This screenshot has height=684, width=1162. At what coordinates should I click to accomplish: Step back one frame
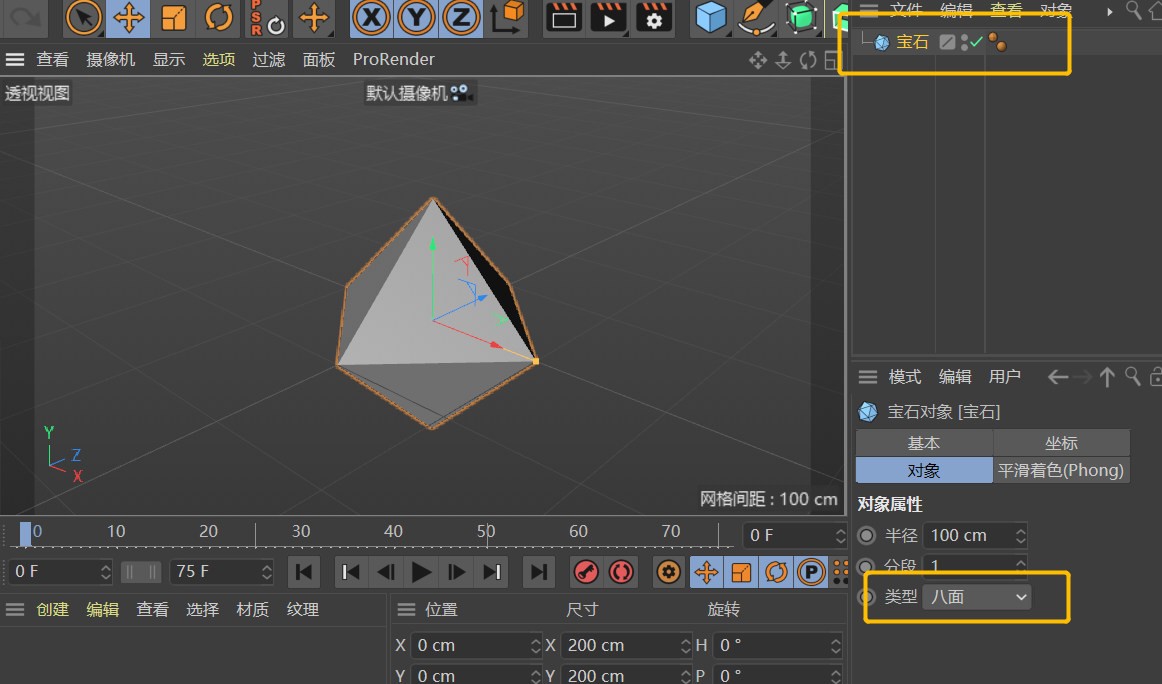click(386, 572)
